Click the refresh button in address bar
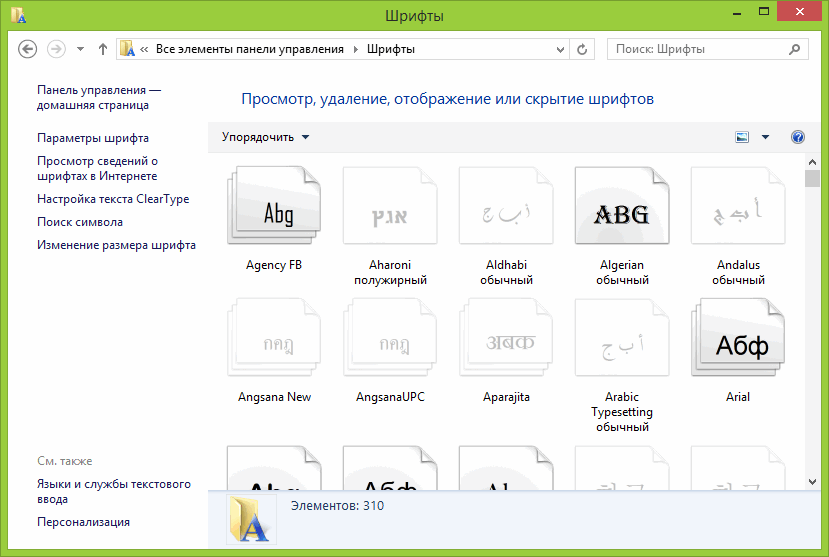This screenshot has height=557, width=829. click(583, 49)
